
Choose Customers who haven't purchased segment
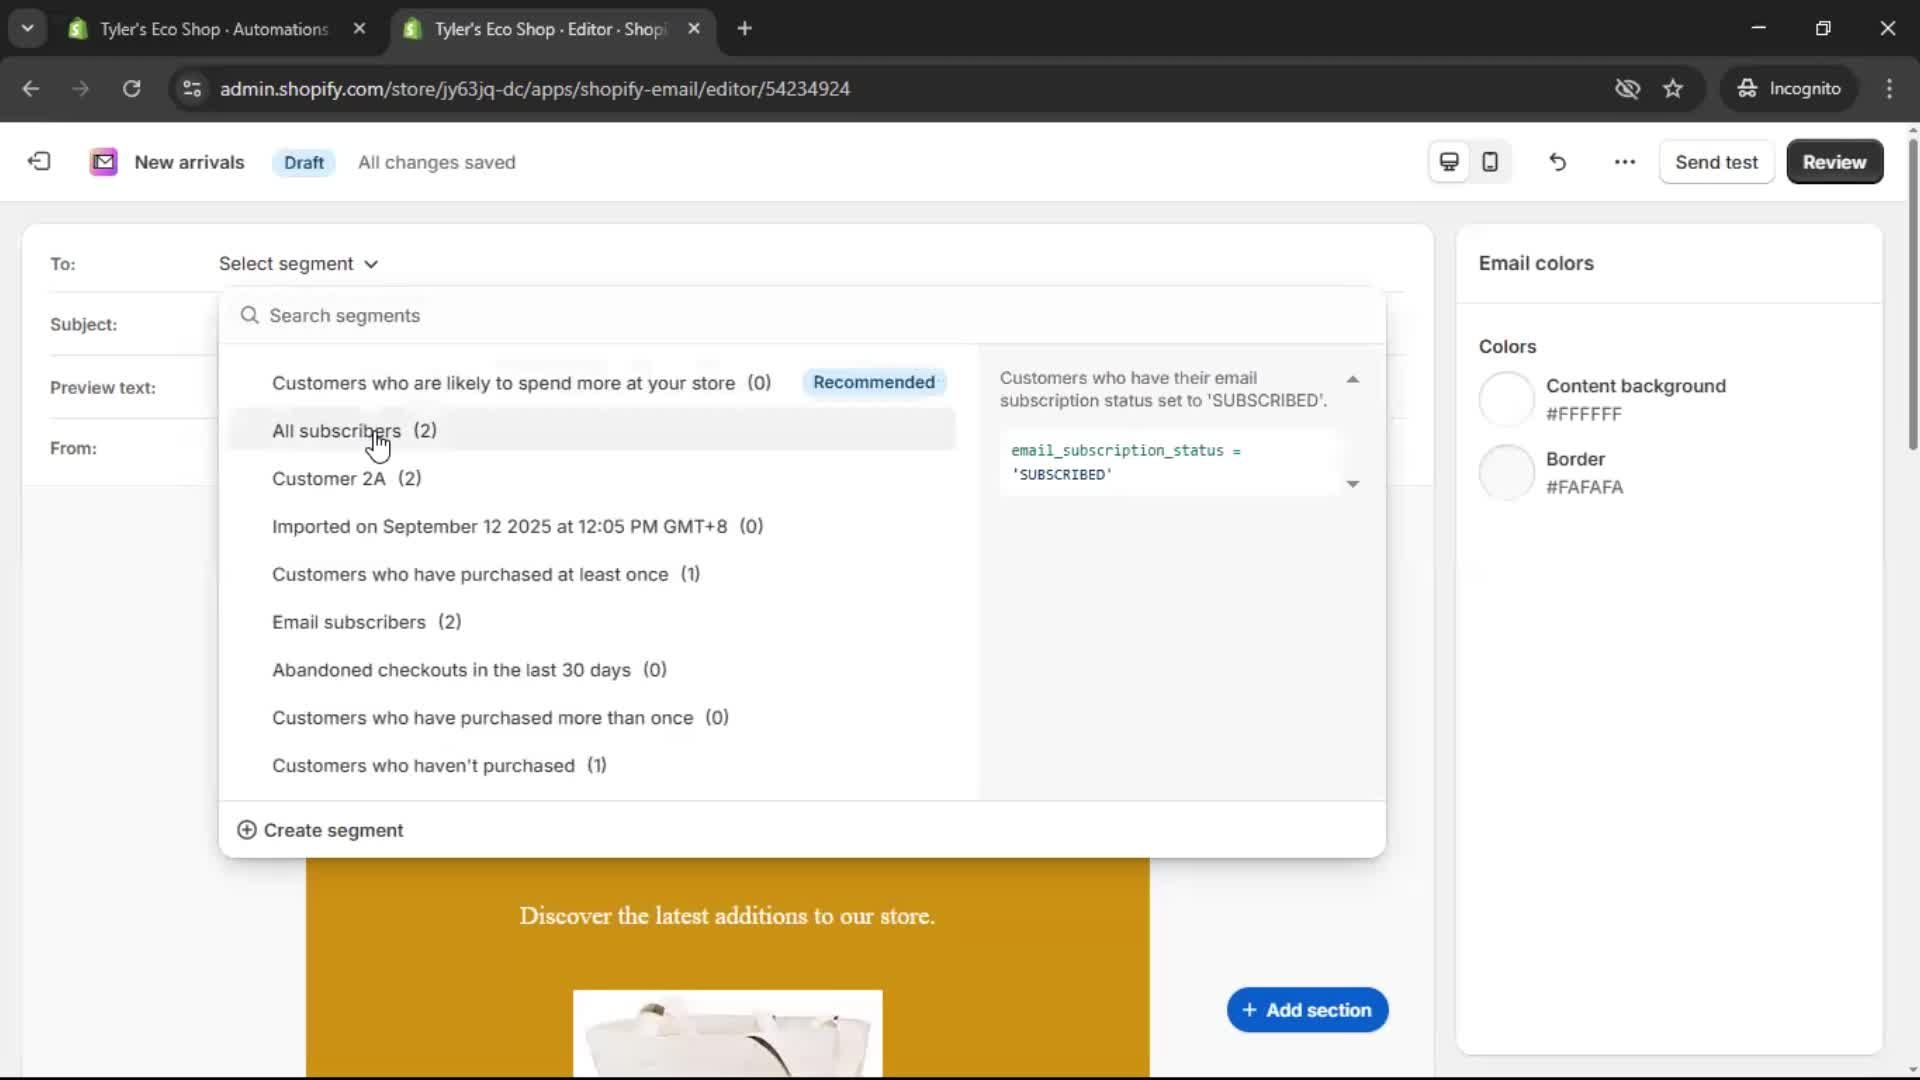coord(422,765)
